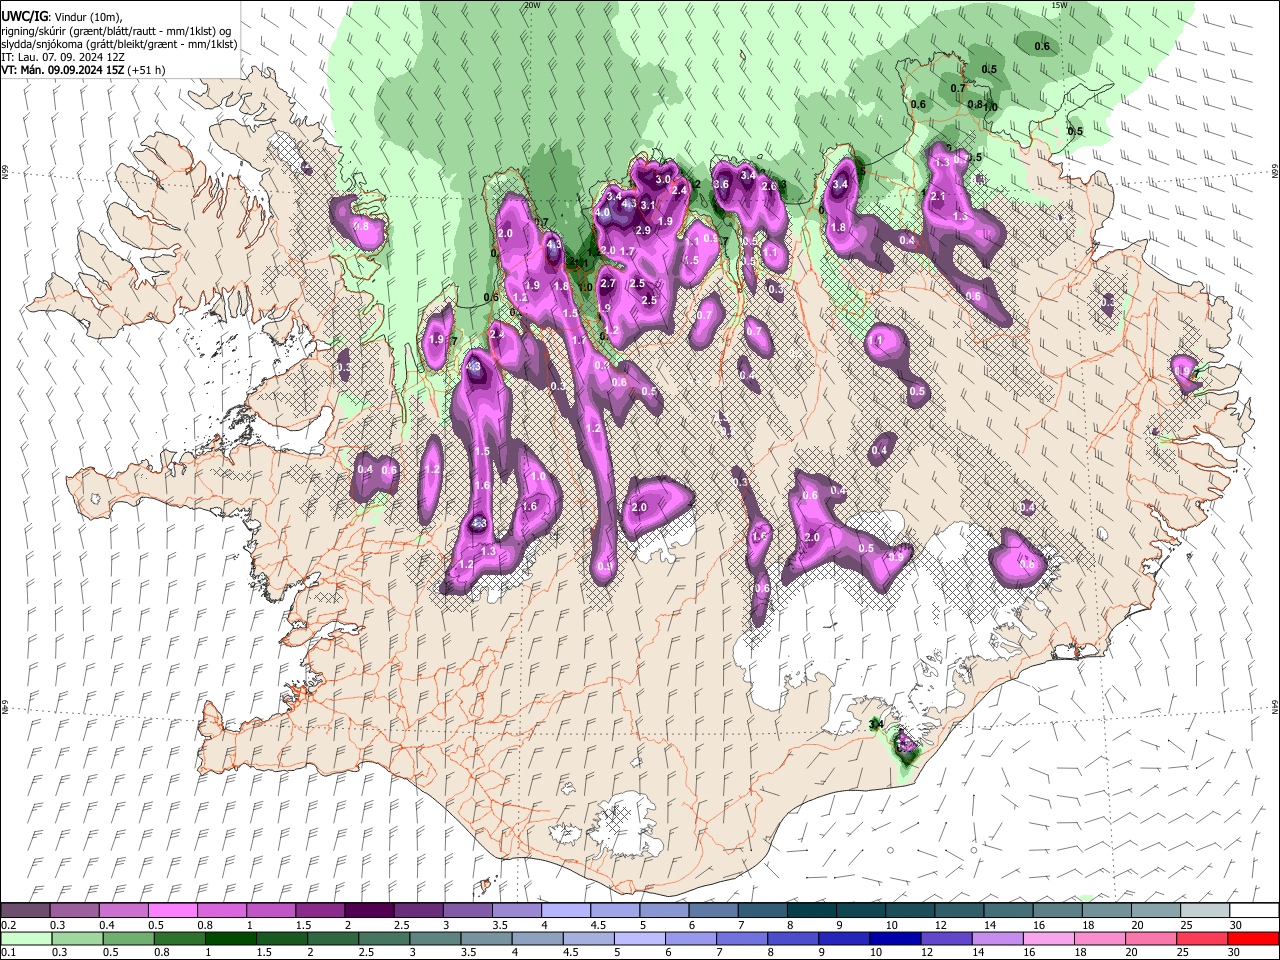Click lower legend swatch between 18 and 20
The width and height of the screenshot is (1280, 960).
1101,939
